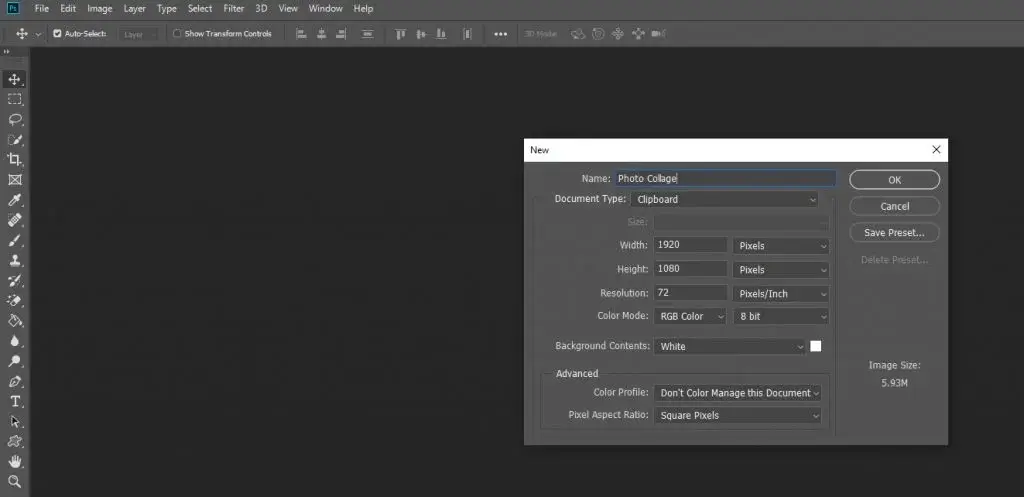Open the 8 bit depth dropdown
Screen dimensions: 1024x497
(782, 316)
